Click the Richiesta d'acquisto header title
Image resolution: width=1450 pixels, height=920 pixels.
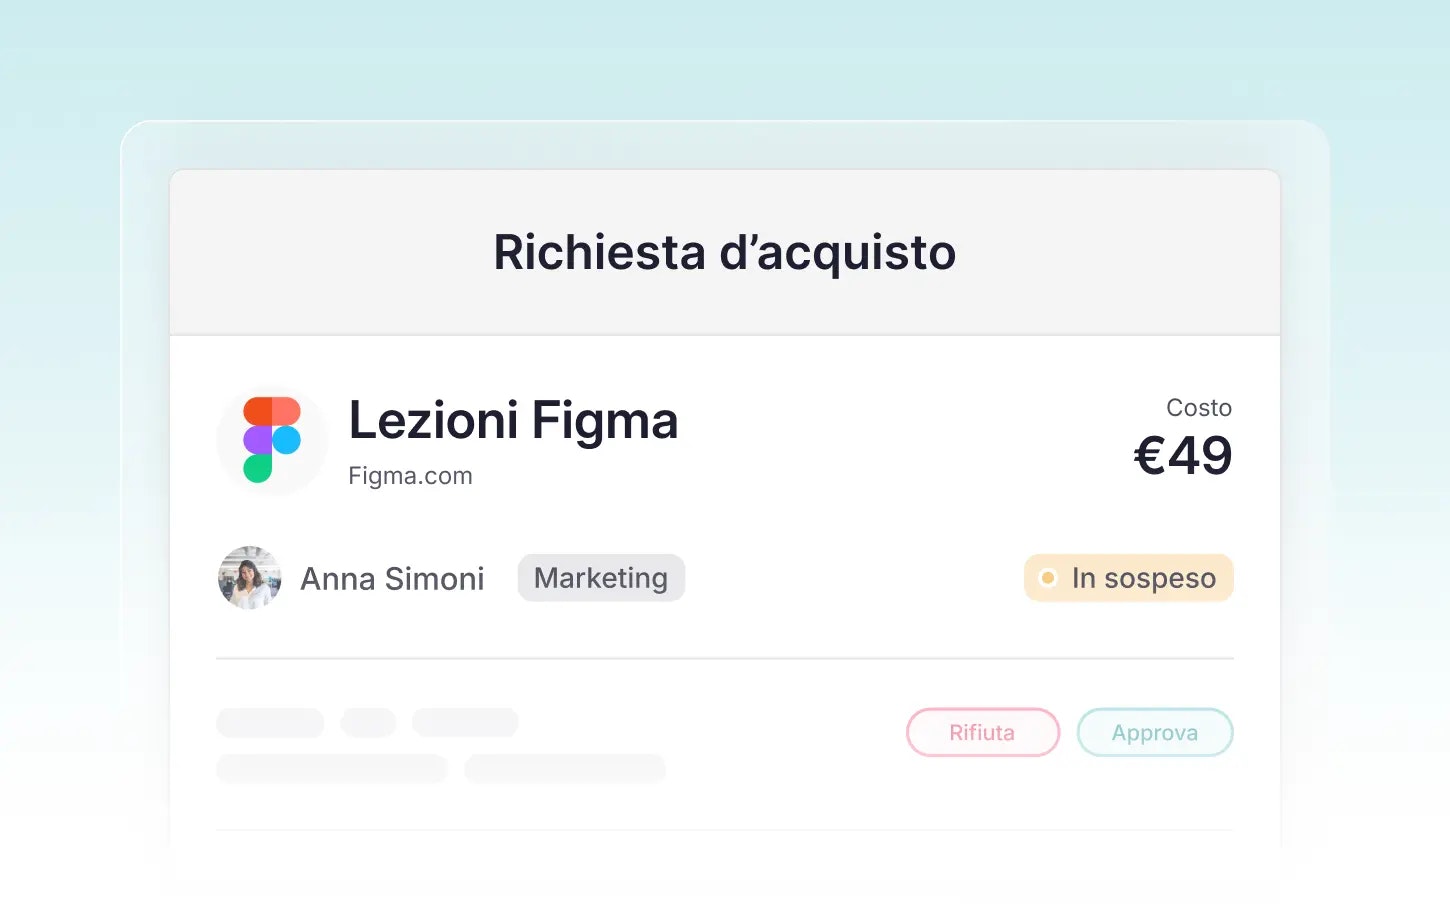click(724, 252)
